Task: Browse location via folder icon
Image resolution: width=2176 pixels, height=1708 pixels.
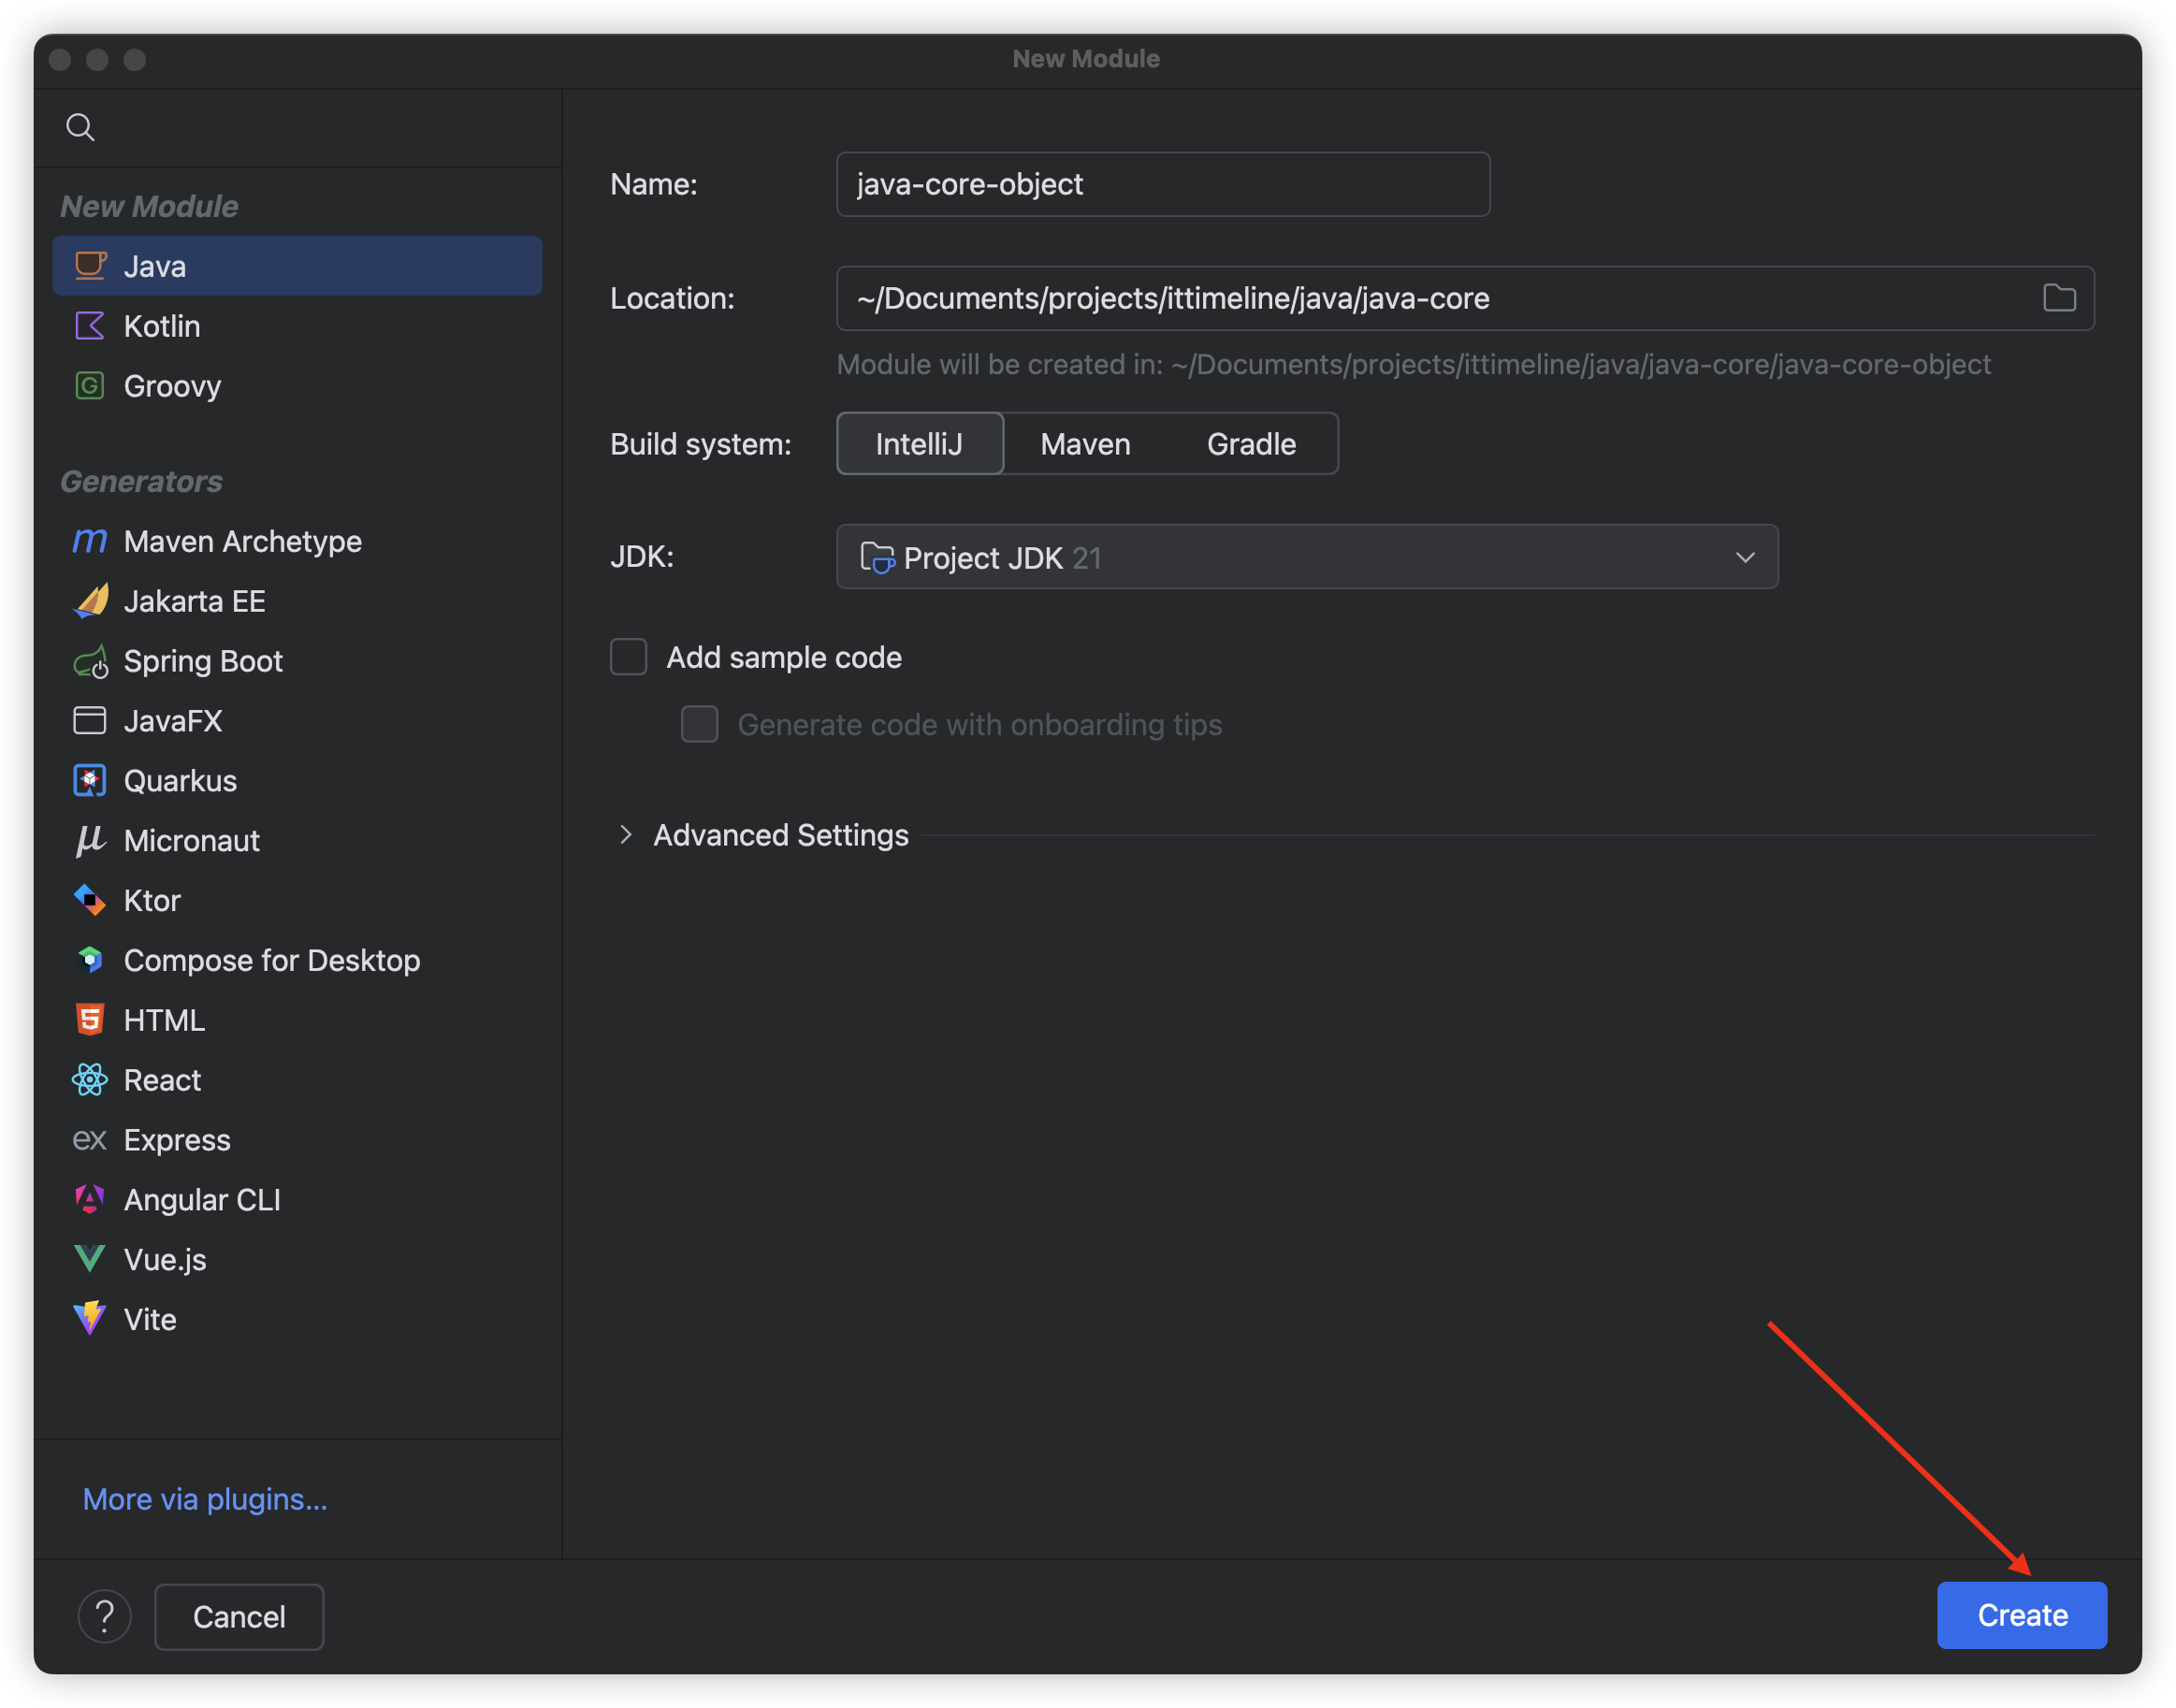Action: pyautogui.click(x=2059, y=298)
